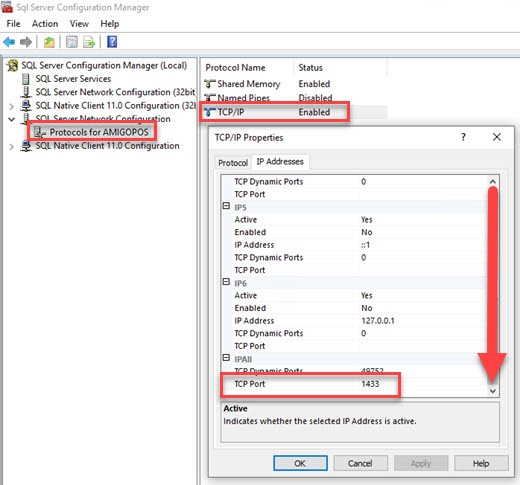Click the Cancel button
520x485 pixels.
[x=360, y=463]
